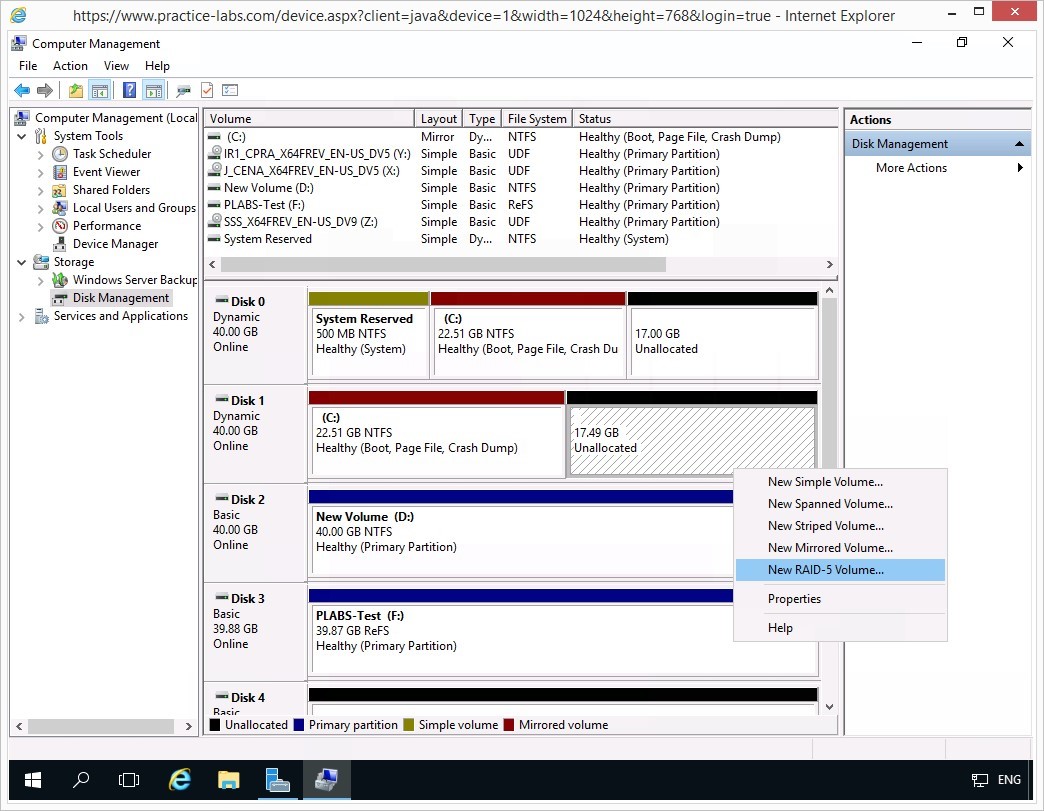The height and width of the screenshot is (811, 1044).
Task: Open the Action menu
Action: point(70,66)
